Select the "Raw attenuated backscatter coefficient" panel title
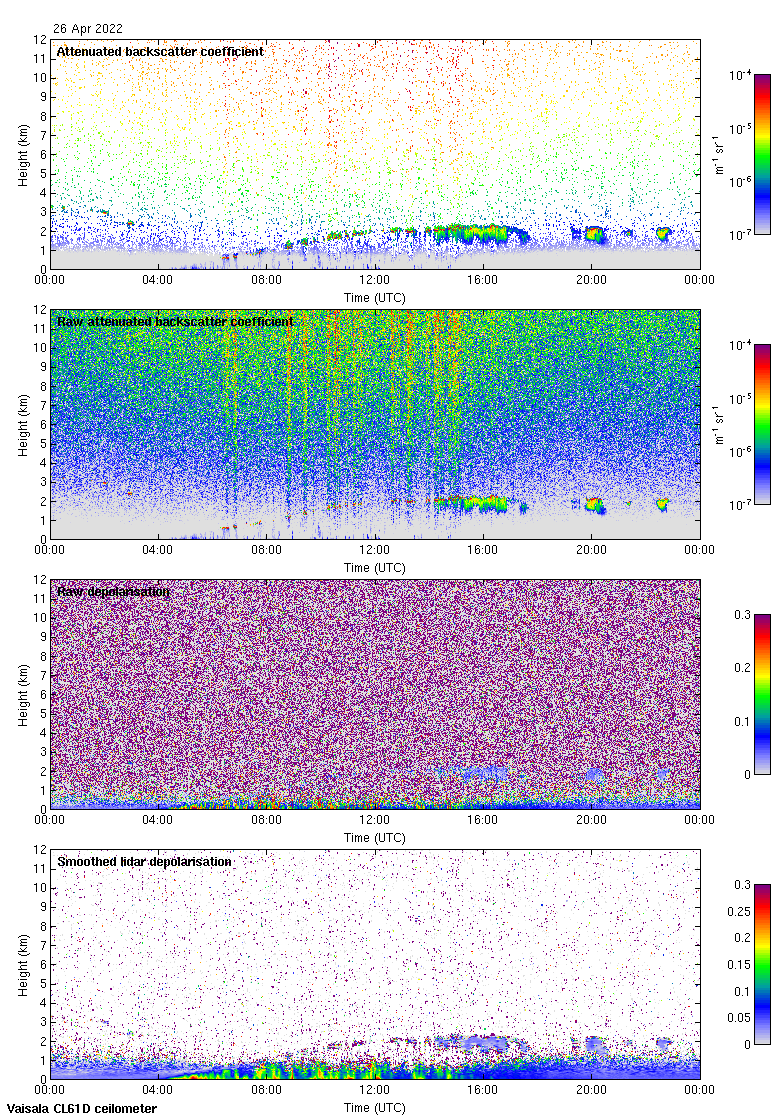The height and width of the screenshot is (1120, 780). click(x=175, y=321)
